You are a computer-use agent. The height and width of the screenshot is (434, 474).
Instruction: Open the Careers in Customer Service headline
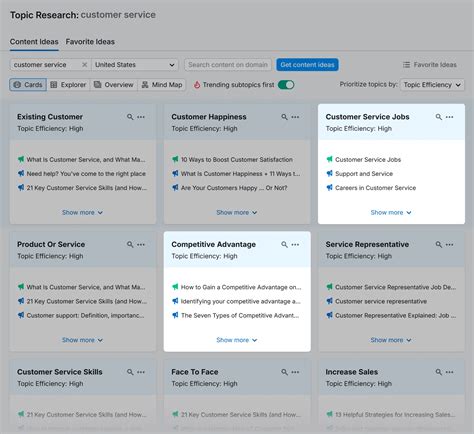pos(375,188)
